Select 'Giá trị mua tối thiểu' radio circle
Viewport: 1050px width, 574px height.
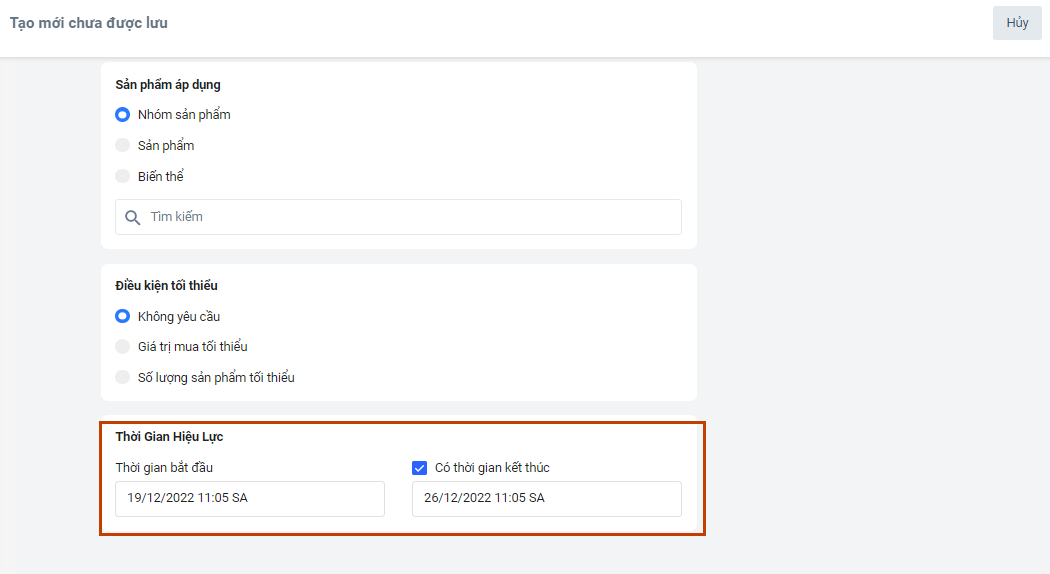tap(123, 347)
